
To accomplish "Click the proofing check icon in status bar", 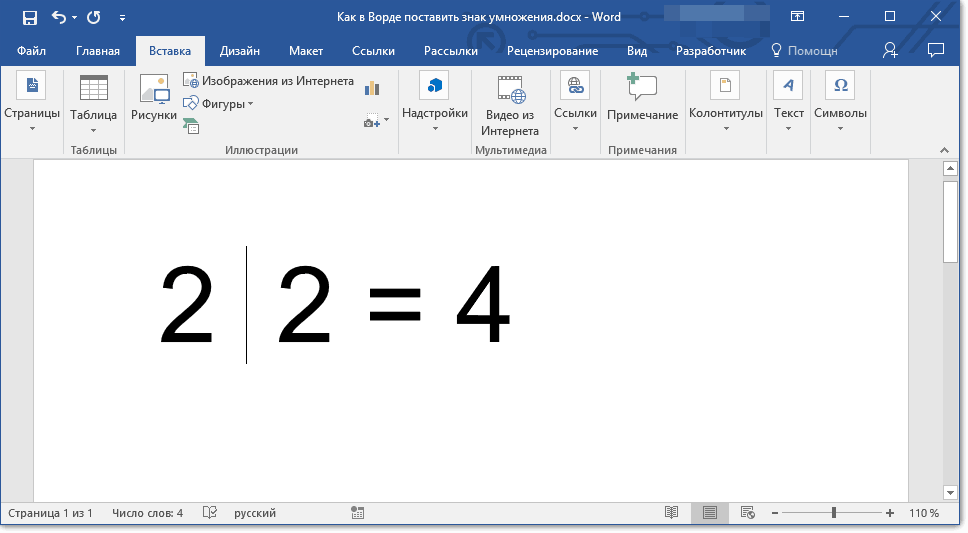I will point(210,513).
